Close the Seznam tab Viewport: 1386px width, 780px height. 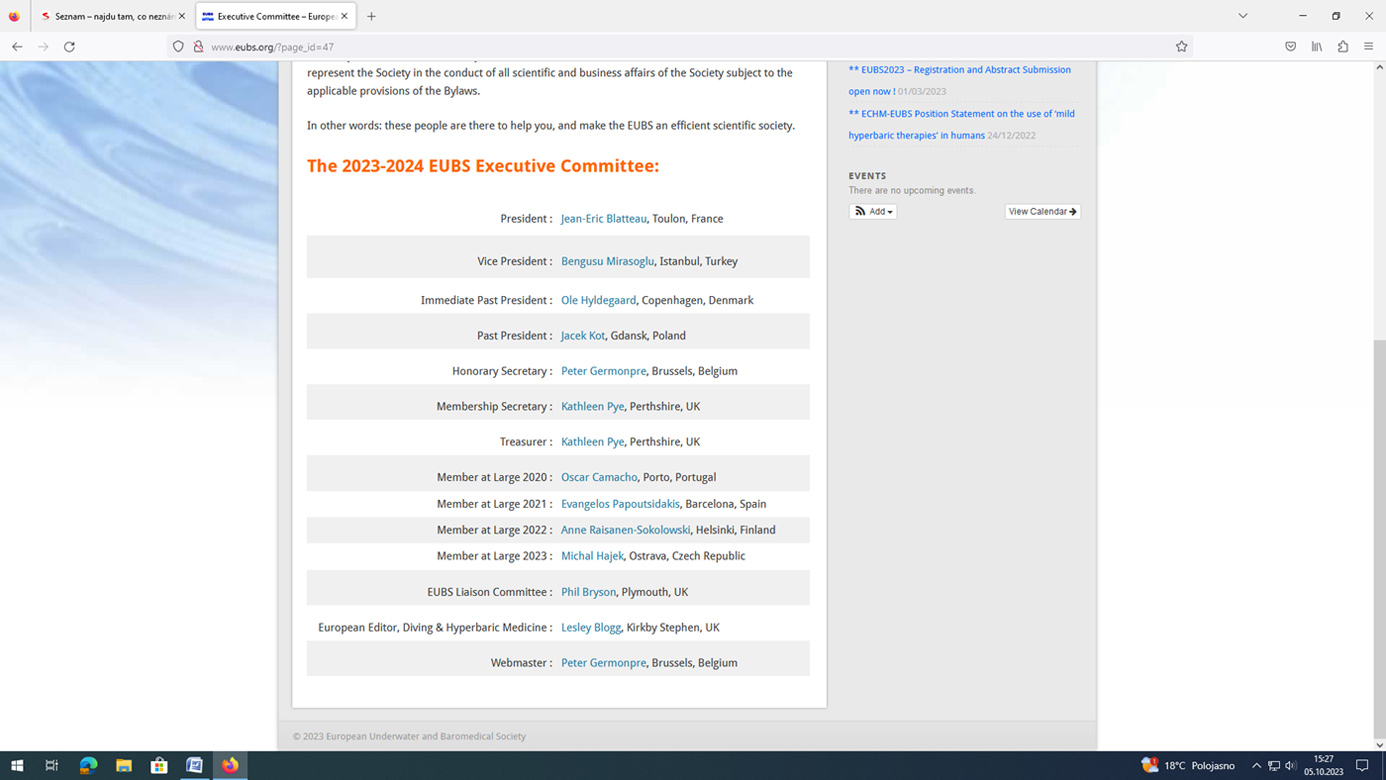coord(182,16)
